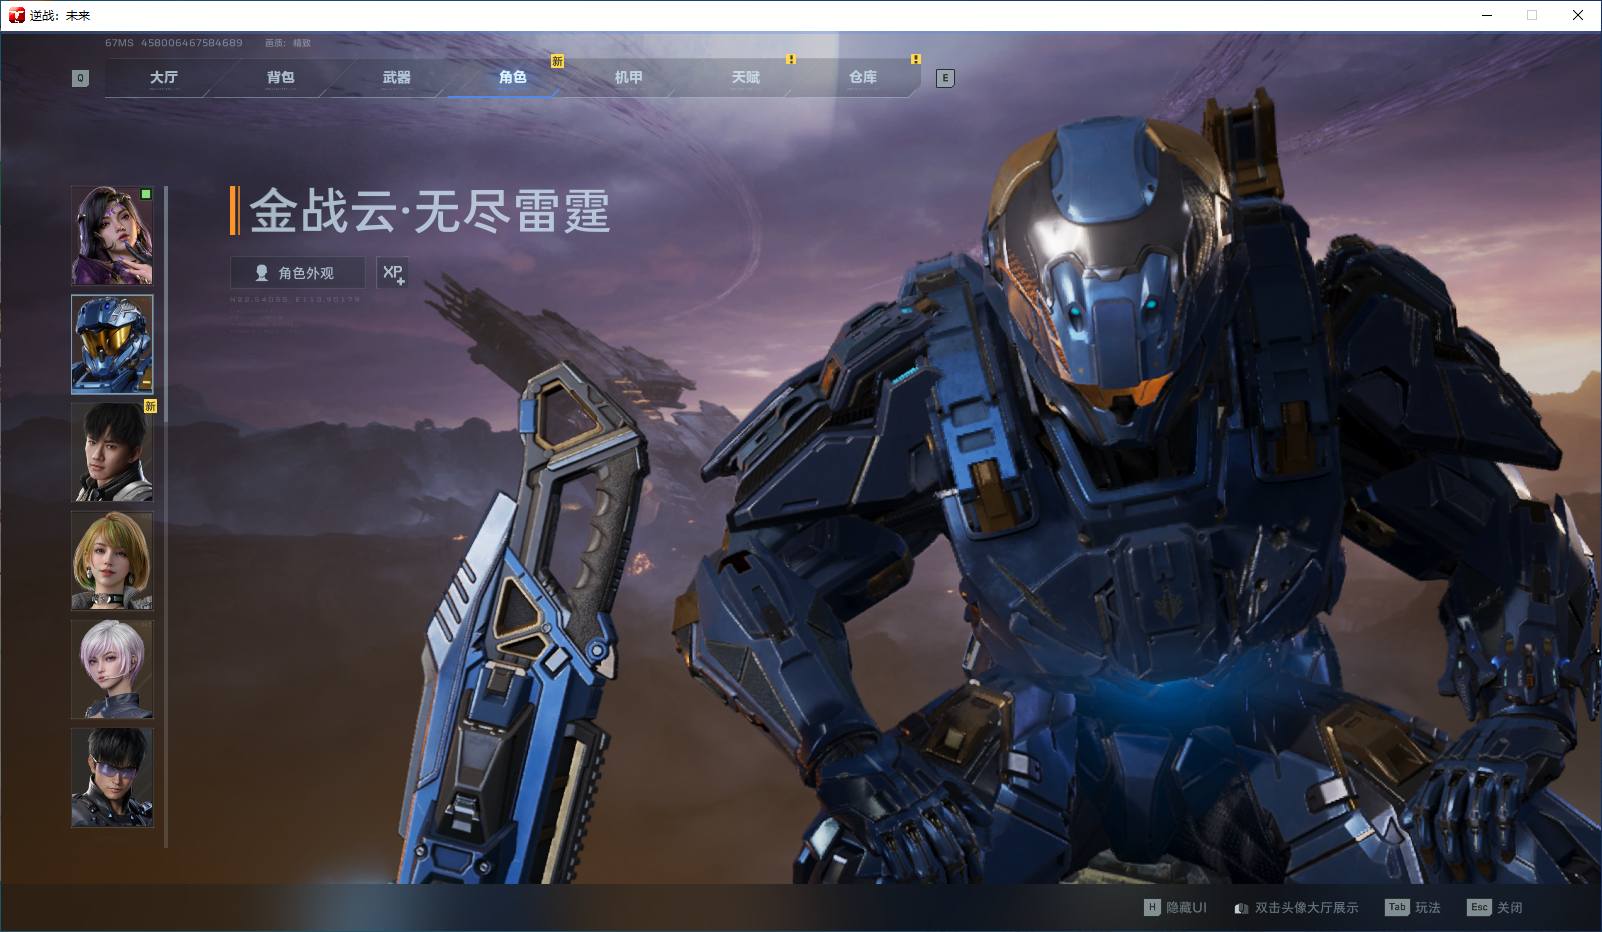
Task: Select the purple-haired woman character portrait
Action: [x=112, y=235]
